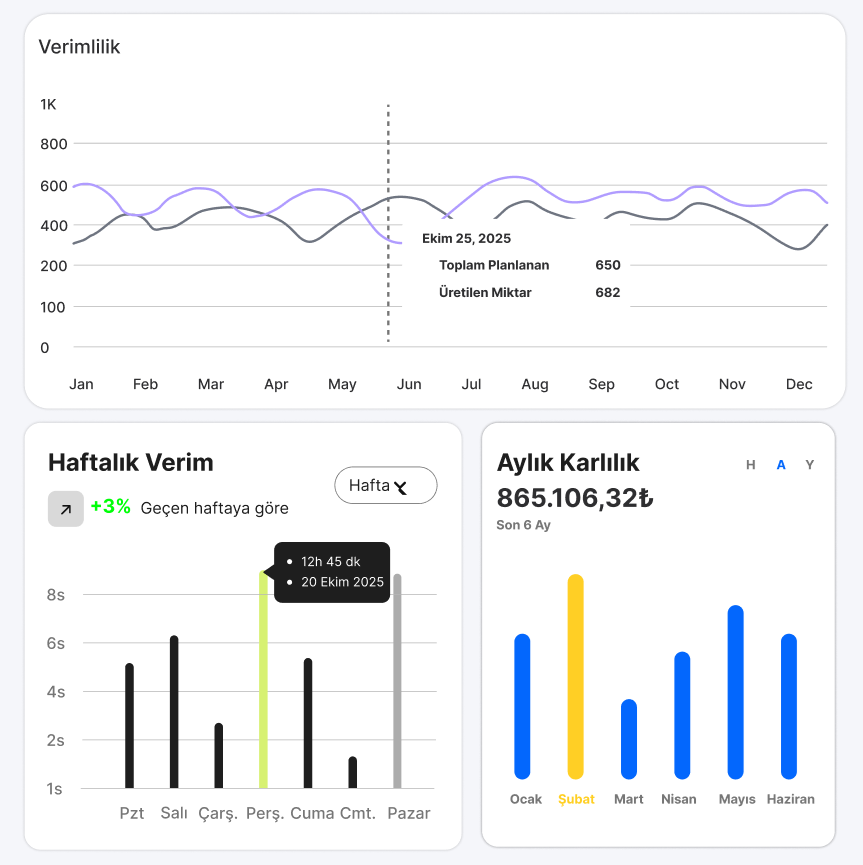Click the Şubat label under yellow bar
Viewport: 863px width, 865px height.
coord(575,799)
